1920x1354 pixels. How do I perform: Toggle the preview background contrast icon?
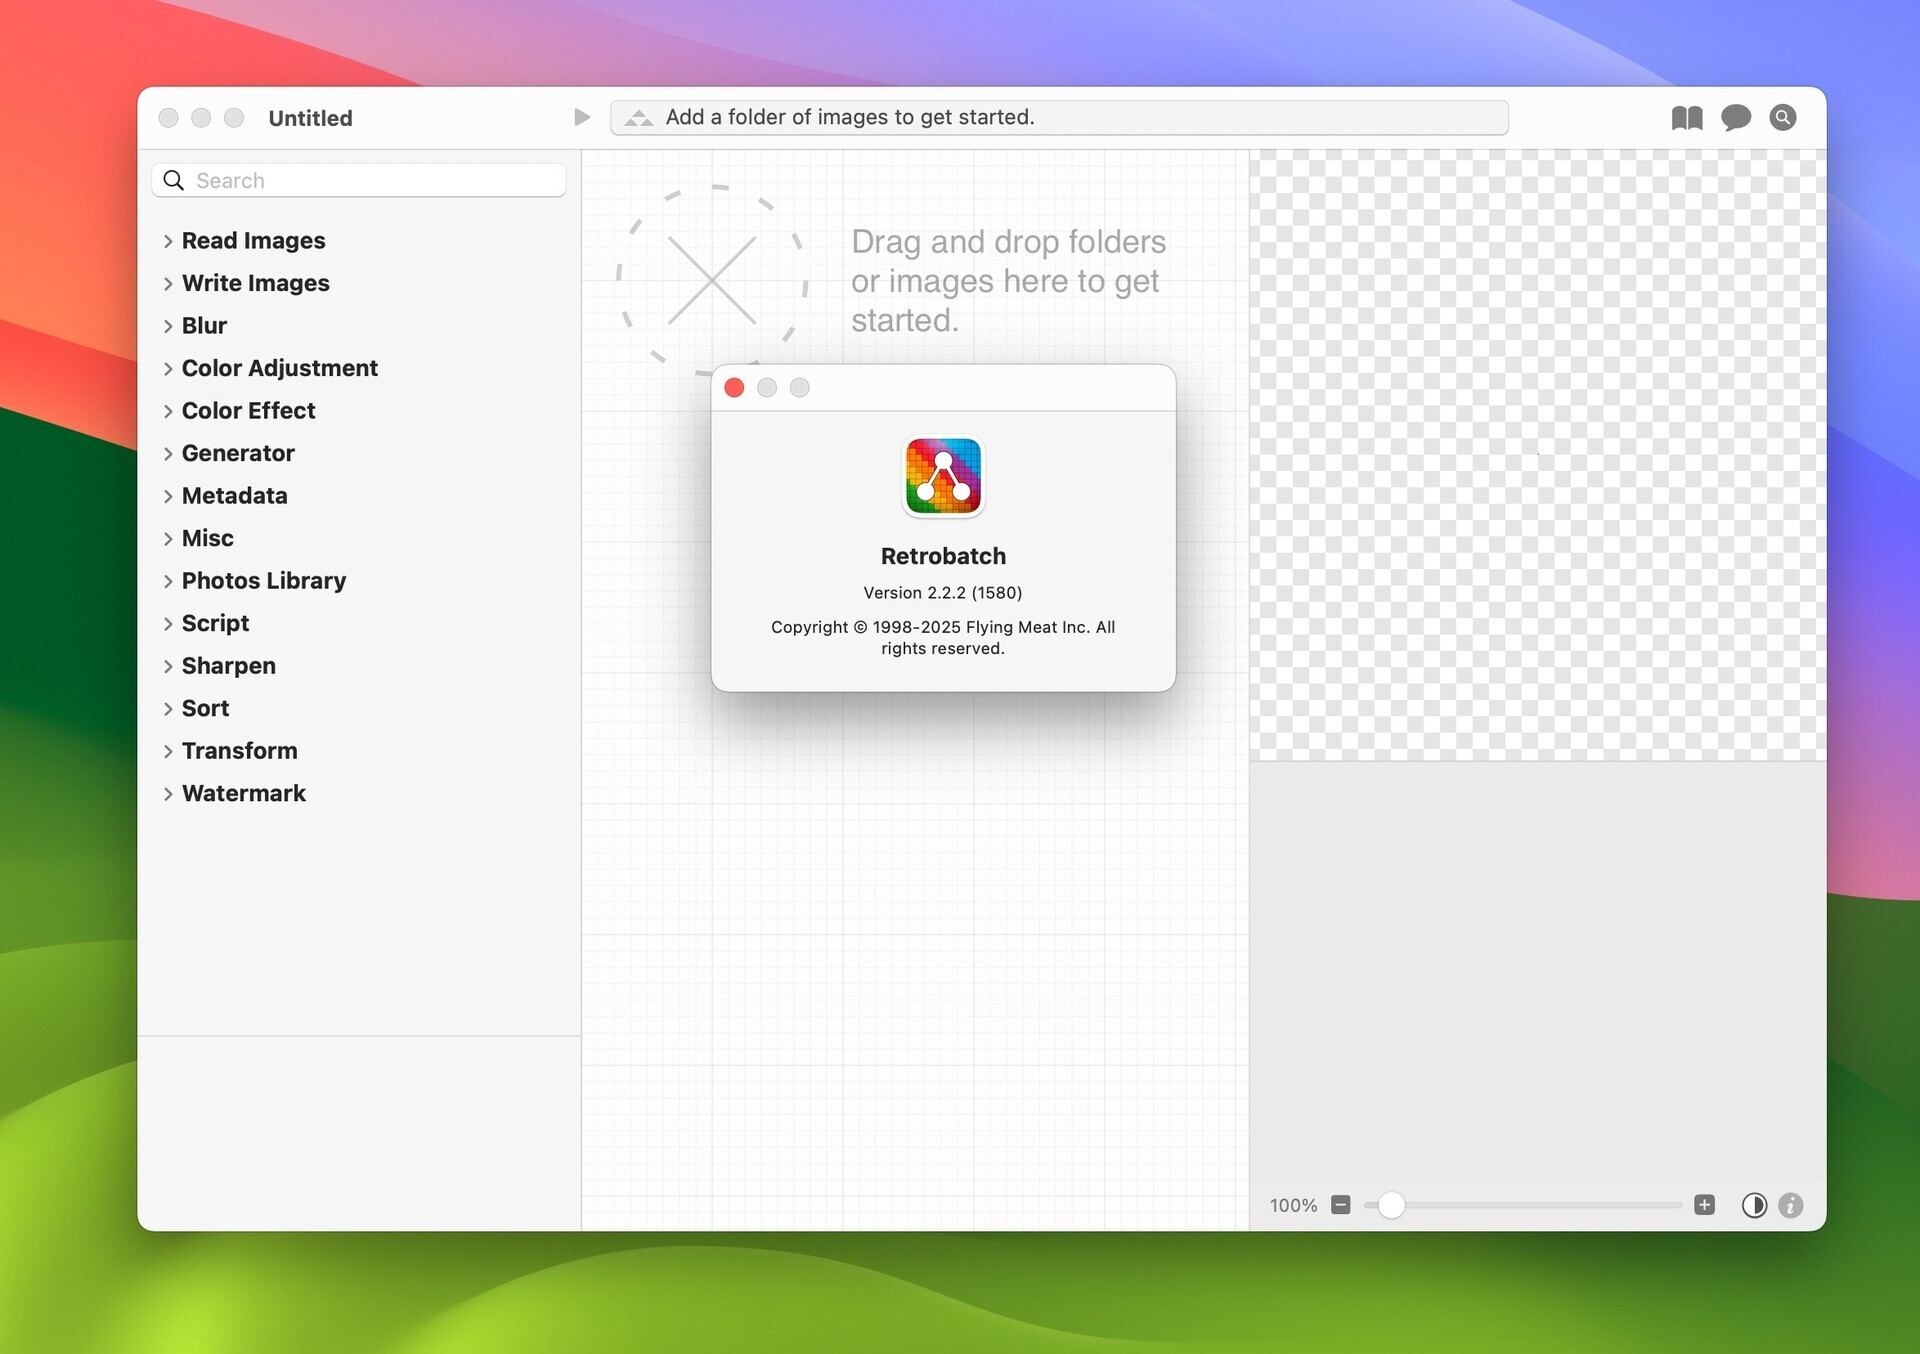tap(1754, 1205)
